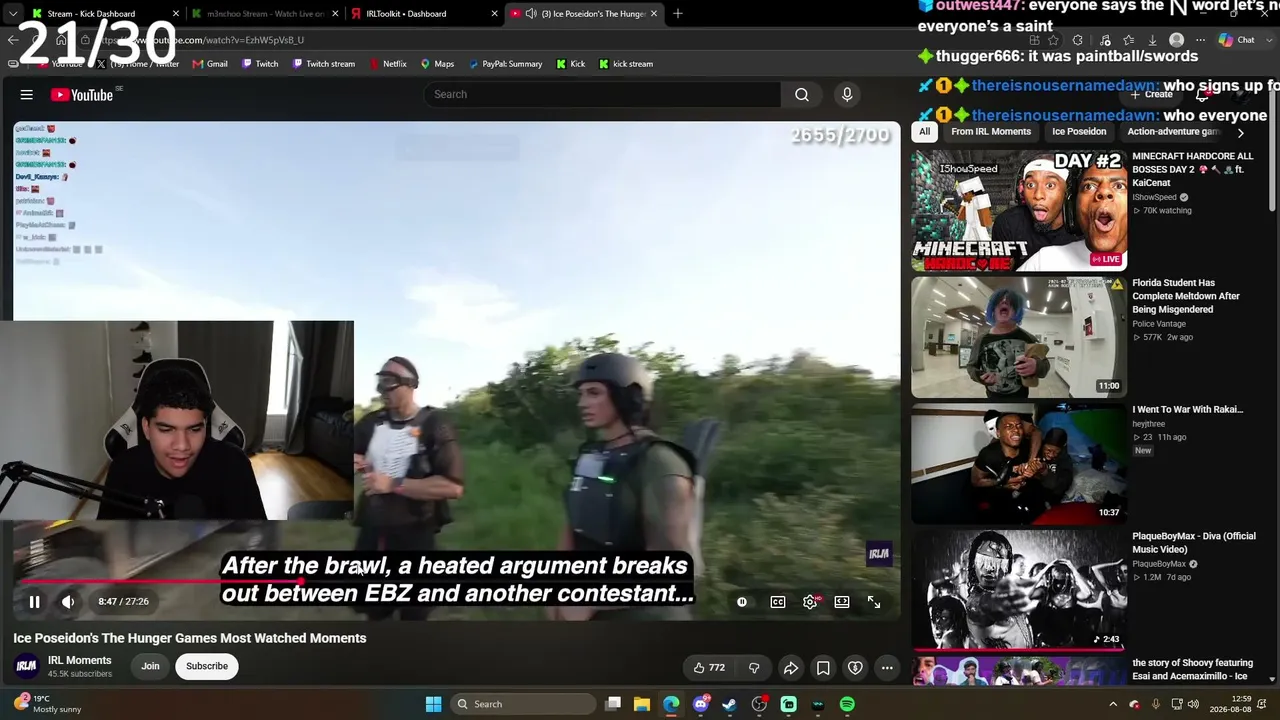Open Twitch bookmark
Viewport: 1280px width, 720px height.
[x=259, y=64]
